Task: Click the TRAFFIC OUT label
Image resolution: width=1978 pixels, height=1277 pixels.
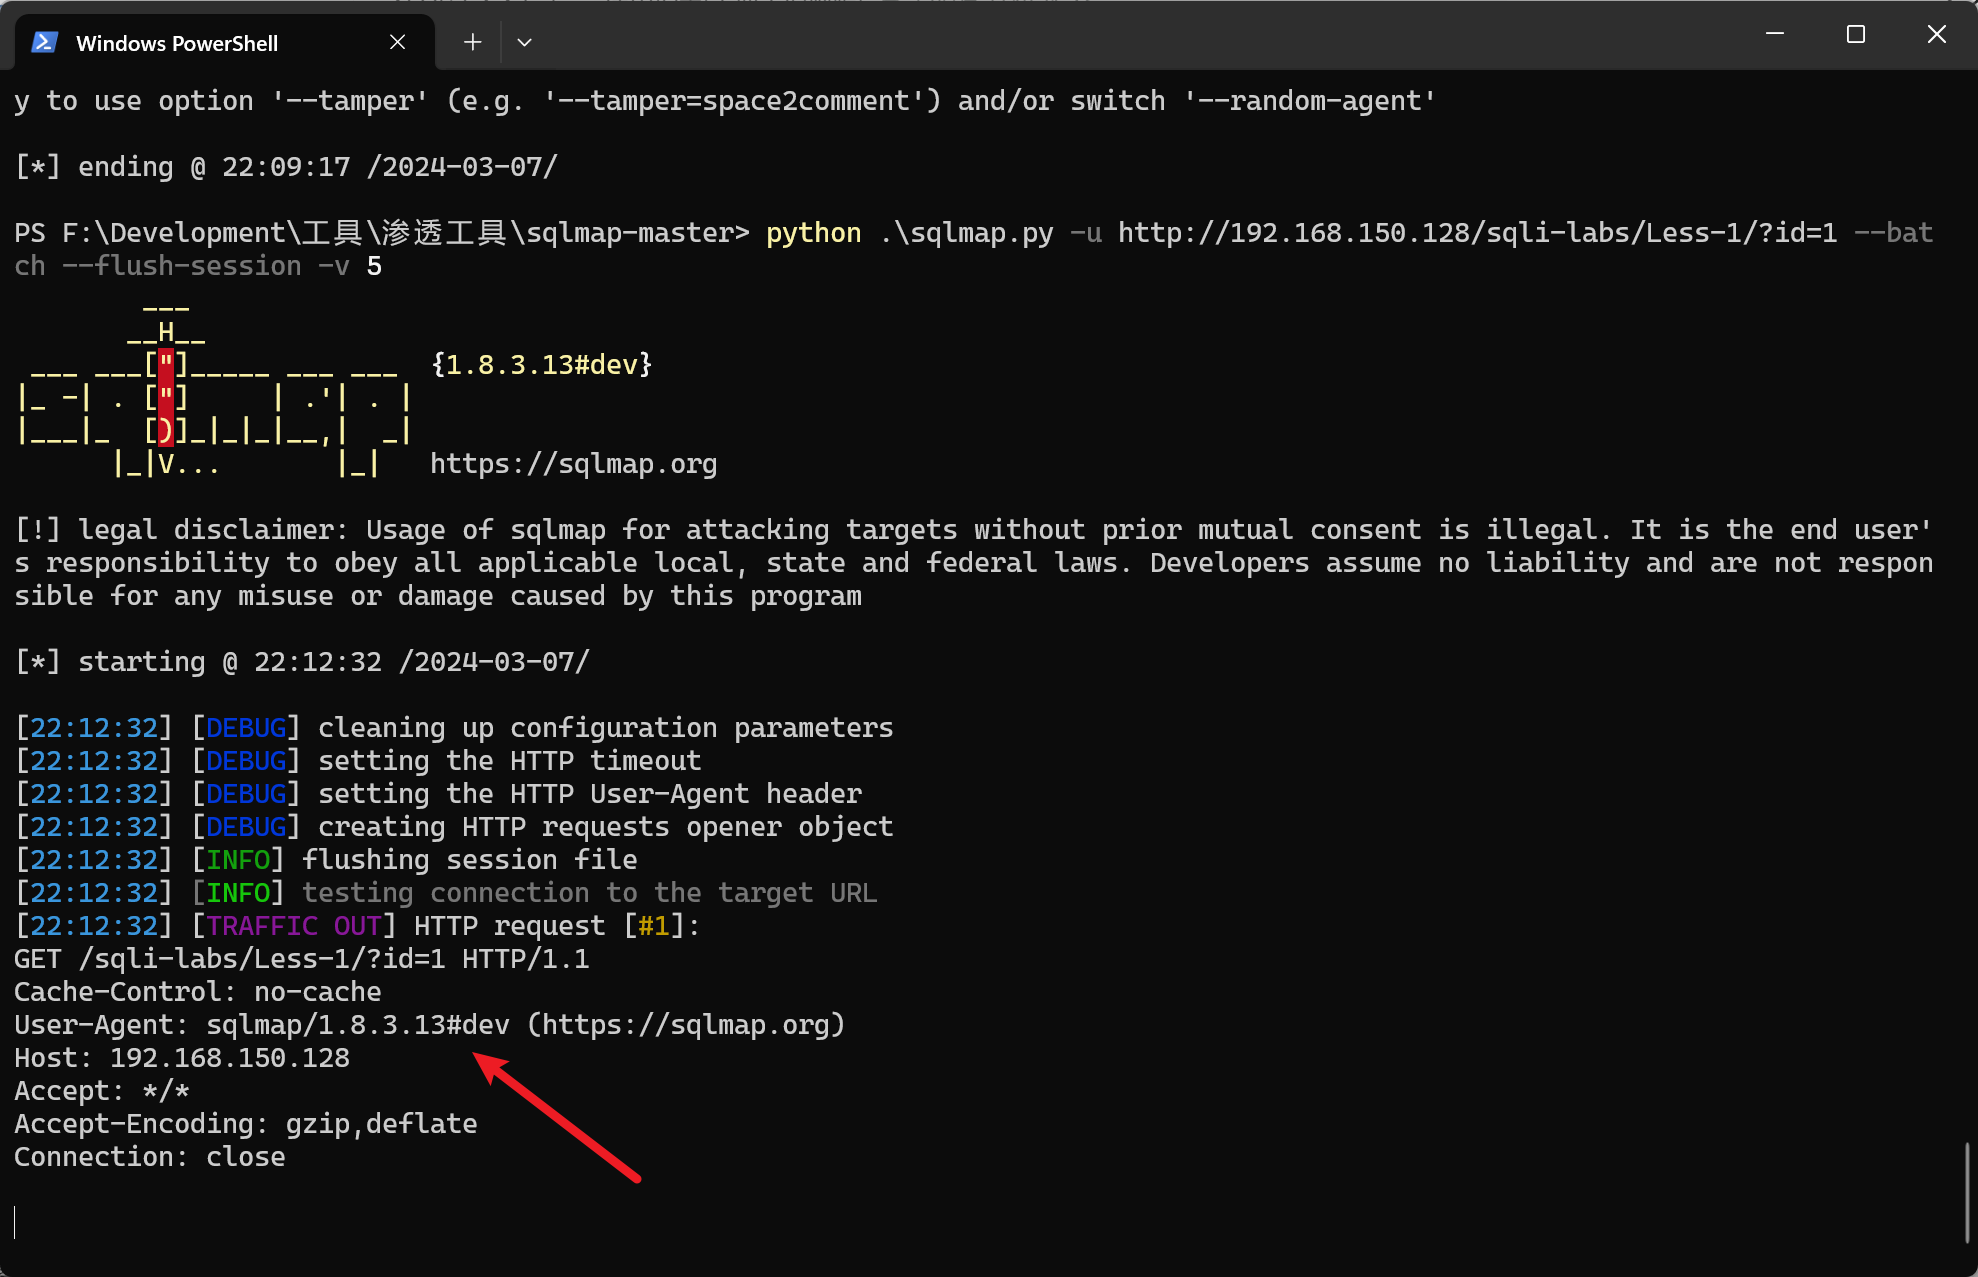Action: pyautogui.click(x=294, y=926)
